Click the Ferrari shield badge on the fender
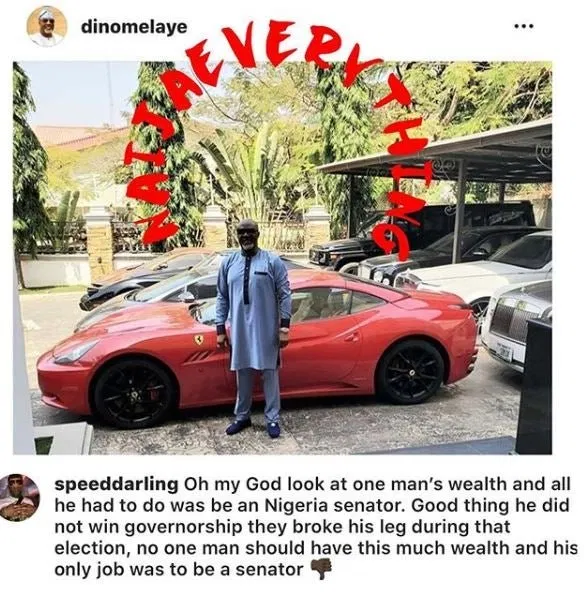This screenshot has width=584, height=595. pyautogui.click(x=200, y=340)
